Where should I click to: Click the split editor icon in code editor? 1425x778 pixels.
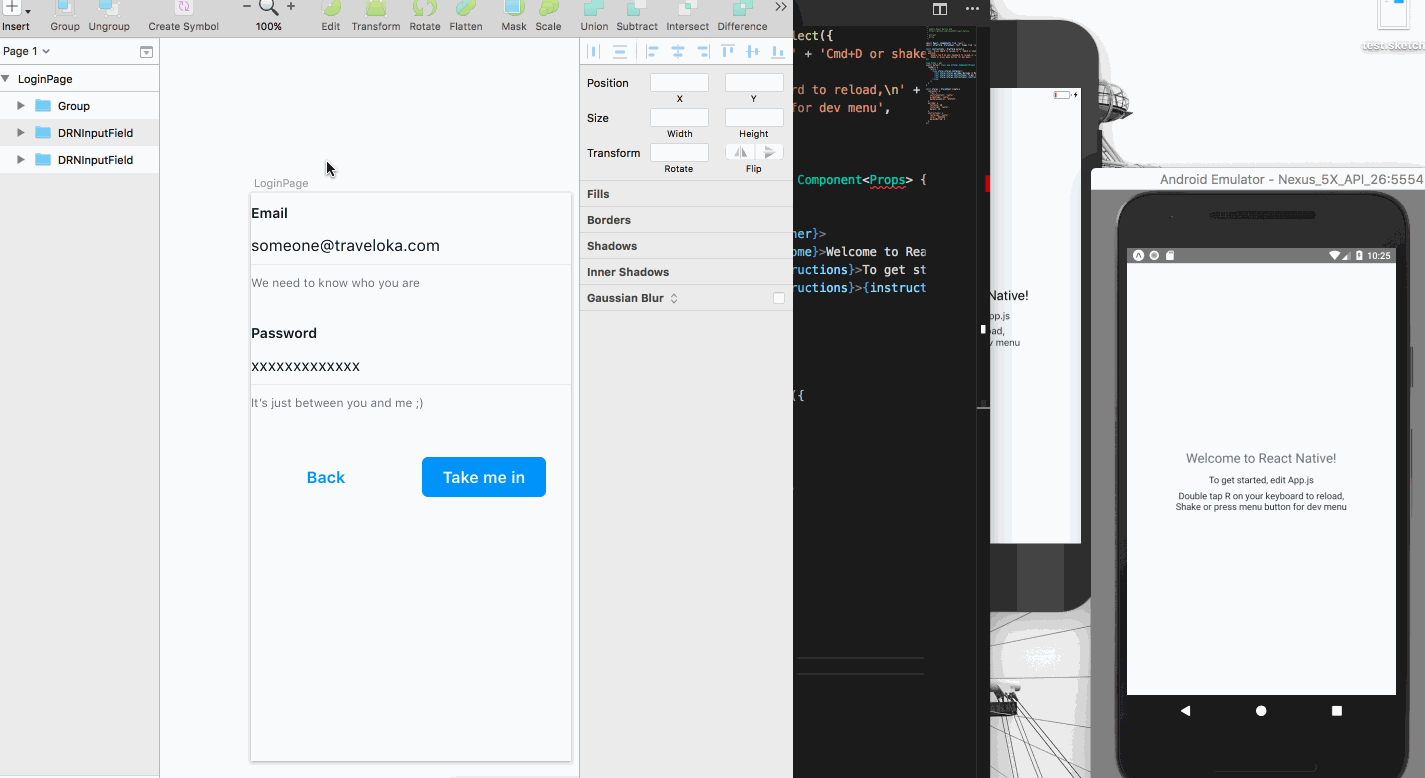click(940, 9)
